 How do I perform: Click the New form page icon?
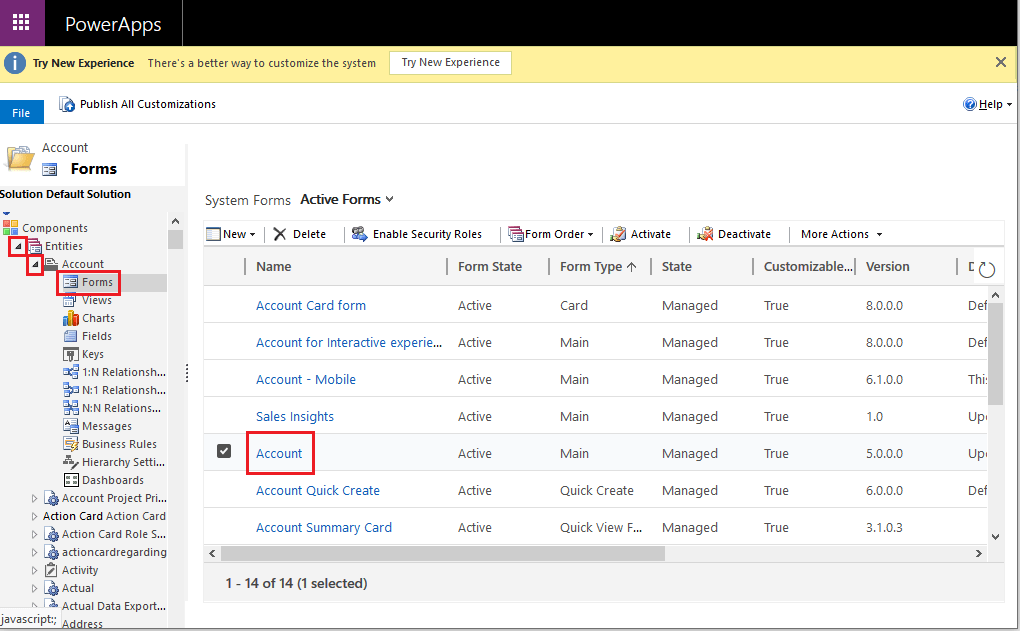click(x=213, y=234)
